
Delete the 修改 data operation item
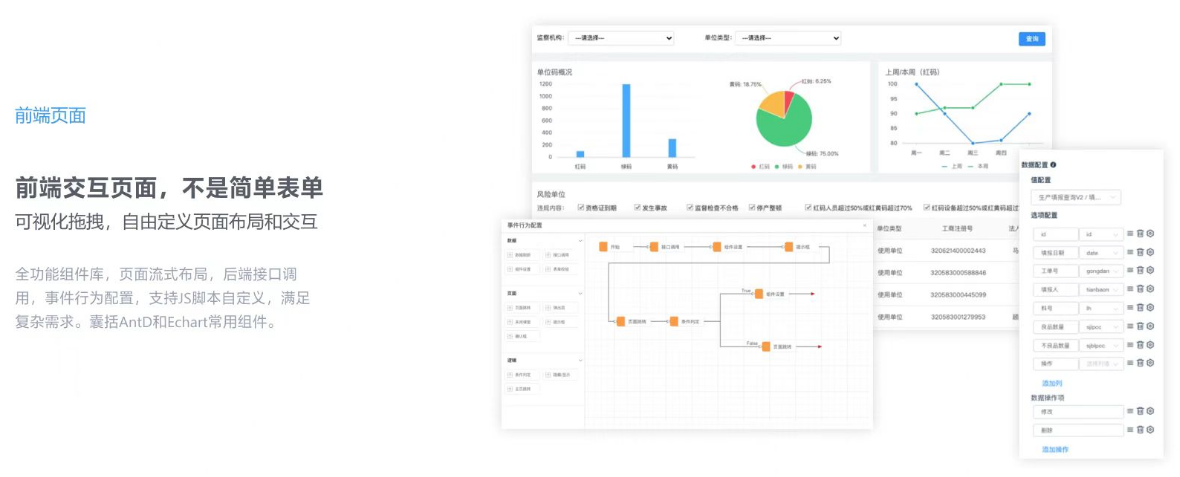1140,411
